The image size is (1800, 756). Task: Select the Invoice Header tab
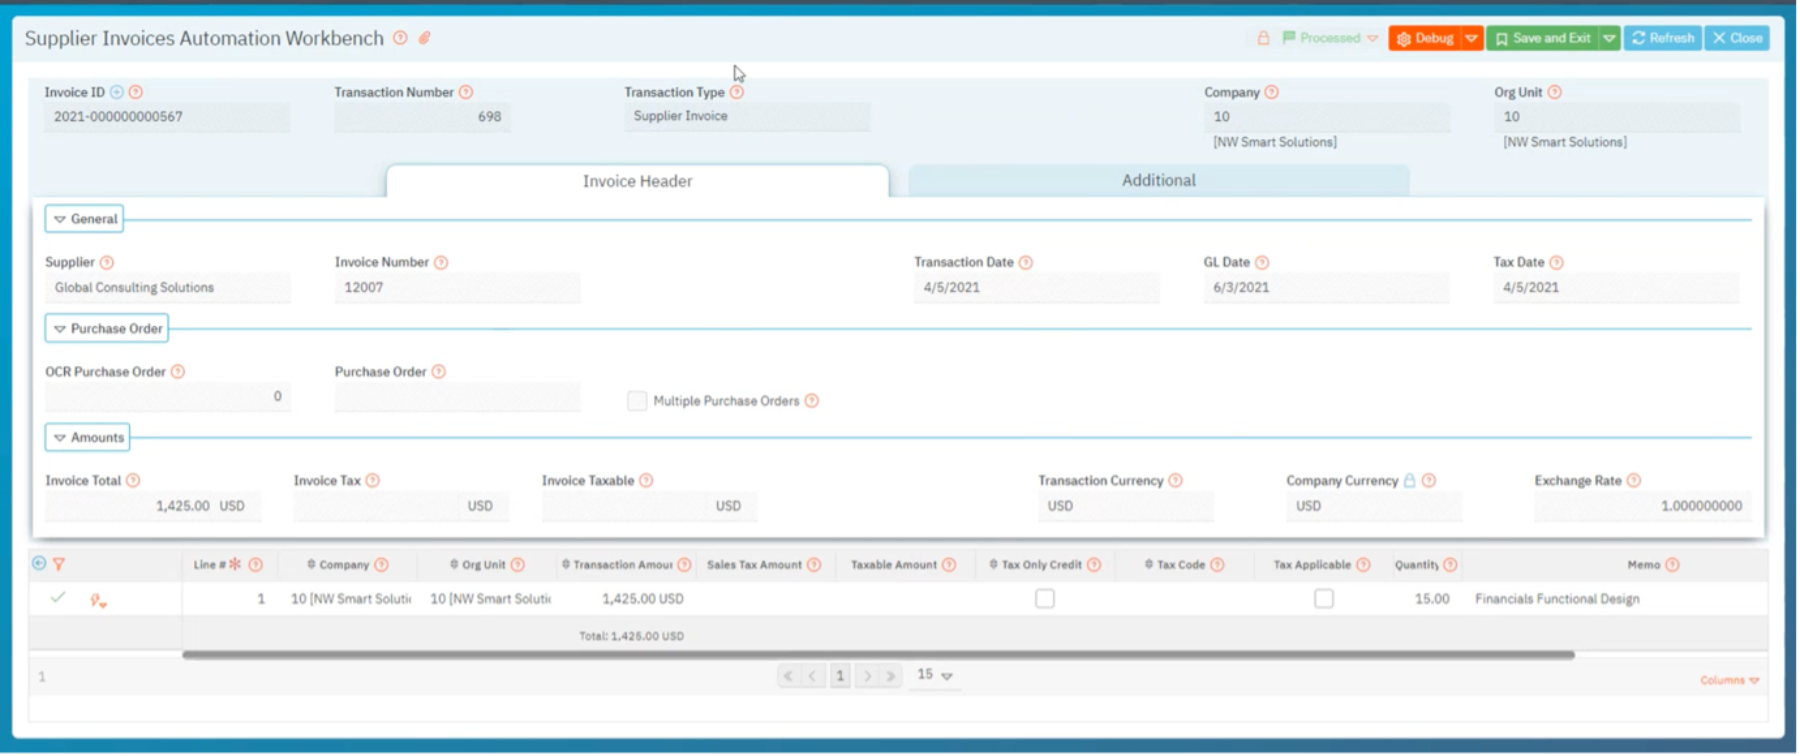pyautogui.click(x=637, y=181)
